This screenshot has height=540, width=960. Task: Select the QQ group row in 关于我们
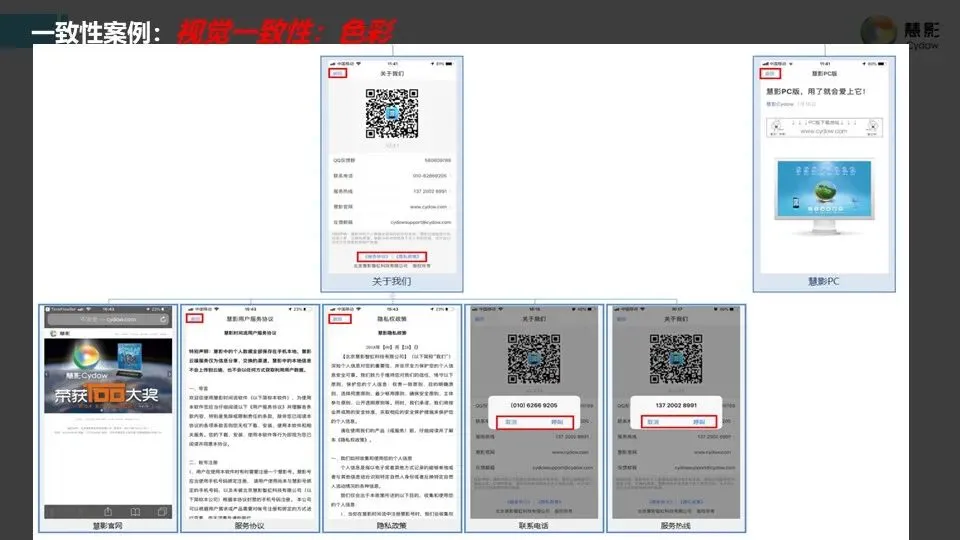tap(392, 160)
